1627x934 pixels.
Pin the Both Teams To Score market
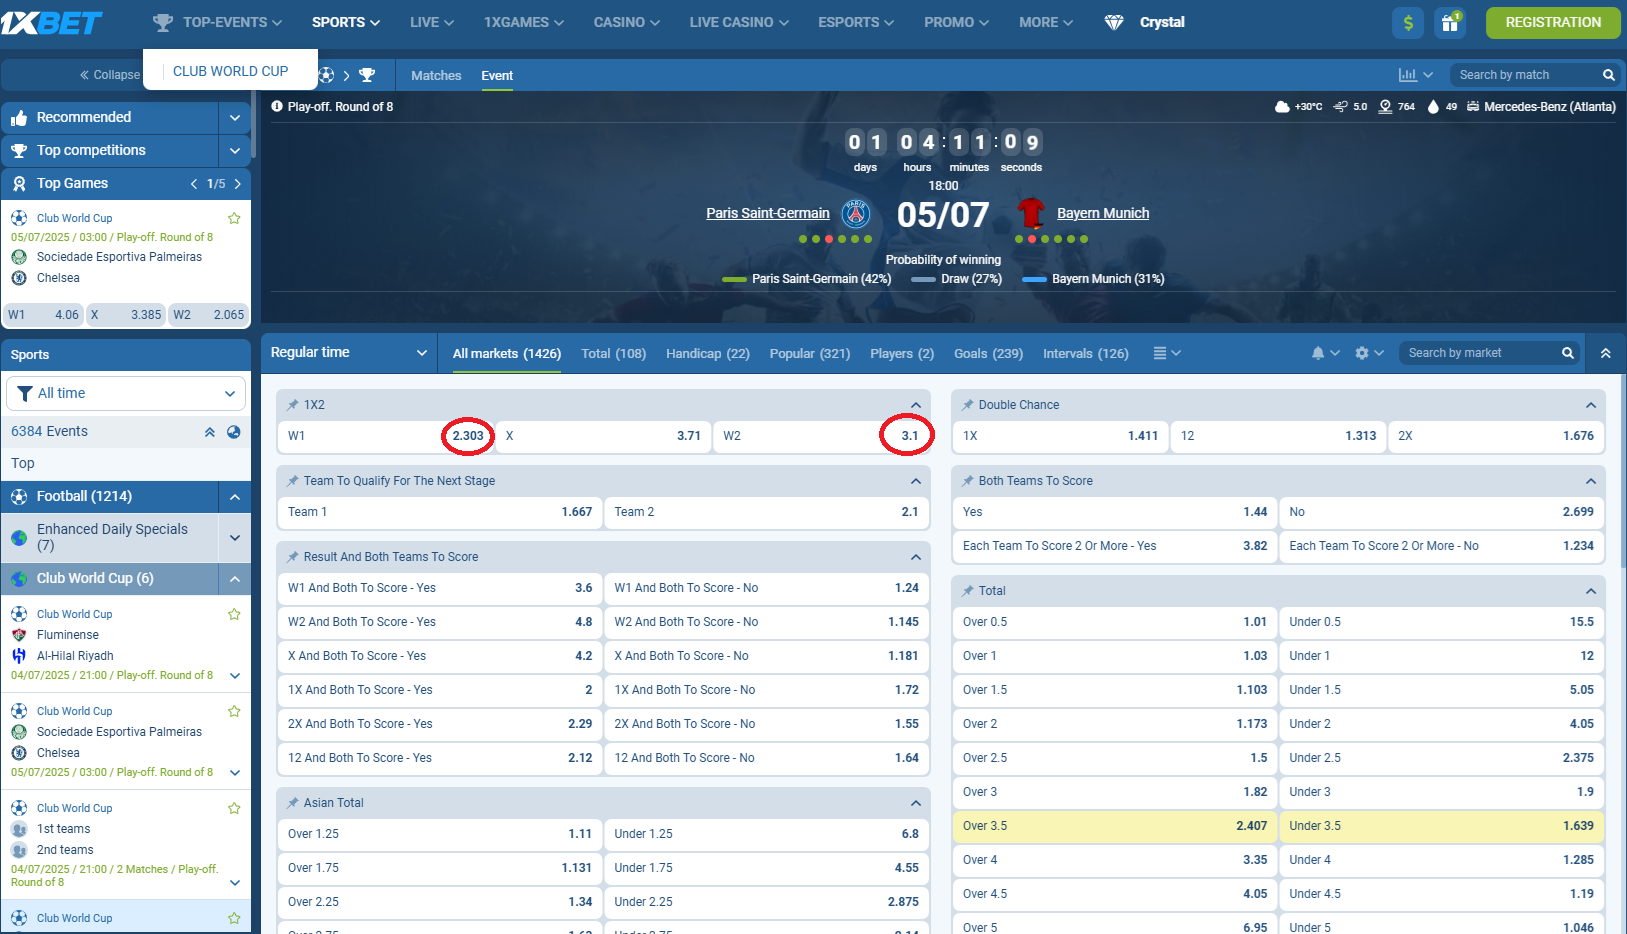[968, 481]
